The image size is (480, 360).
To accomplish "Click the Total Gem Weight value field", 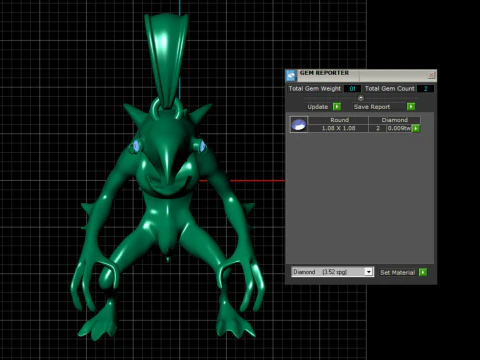I will pyautogui.click(x=352, y=89).
